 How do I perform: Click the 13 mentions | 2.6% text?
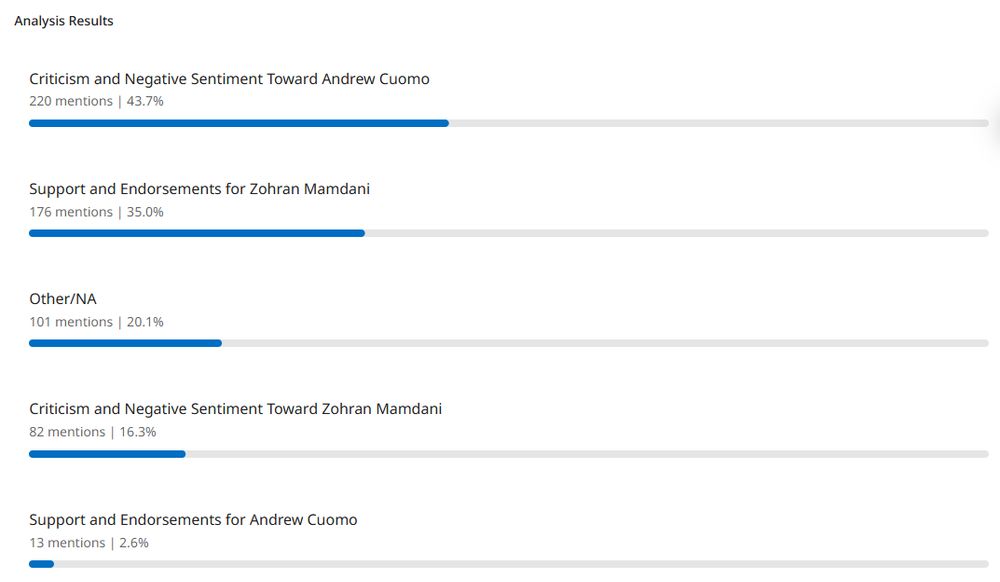pyautogui.click(x=88, y=543)
